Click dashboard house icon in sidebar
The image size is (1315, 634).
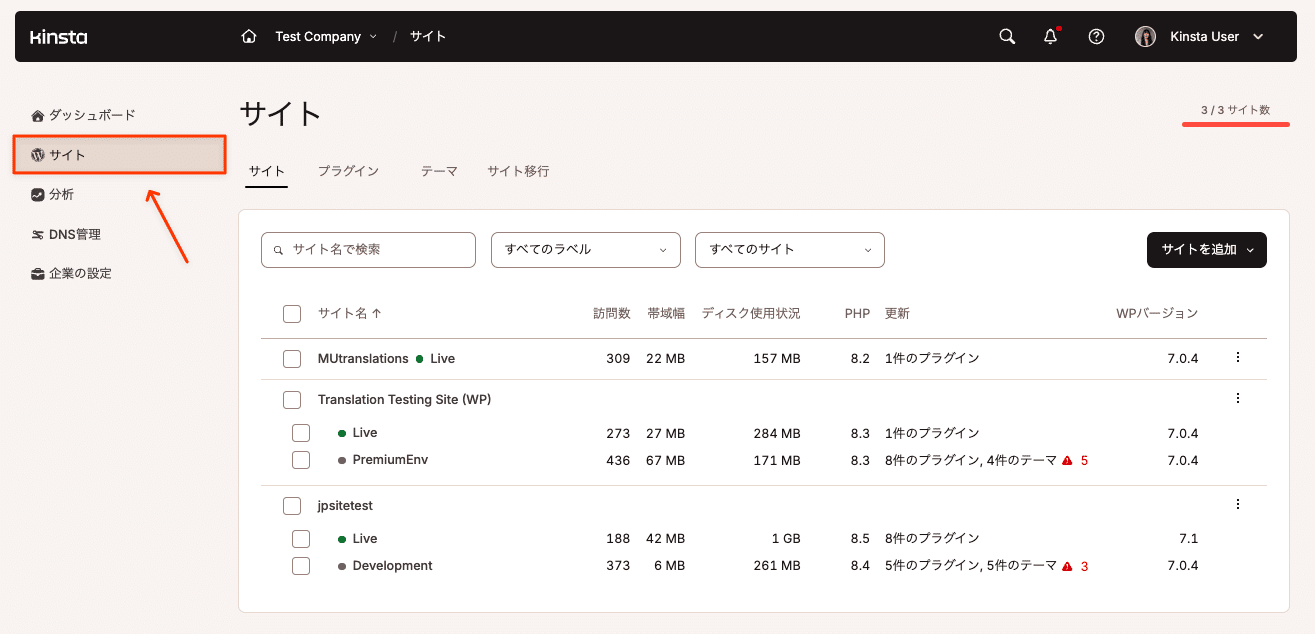click(x=38, y=115)
